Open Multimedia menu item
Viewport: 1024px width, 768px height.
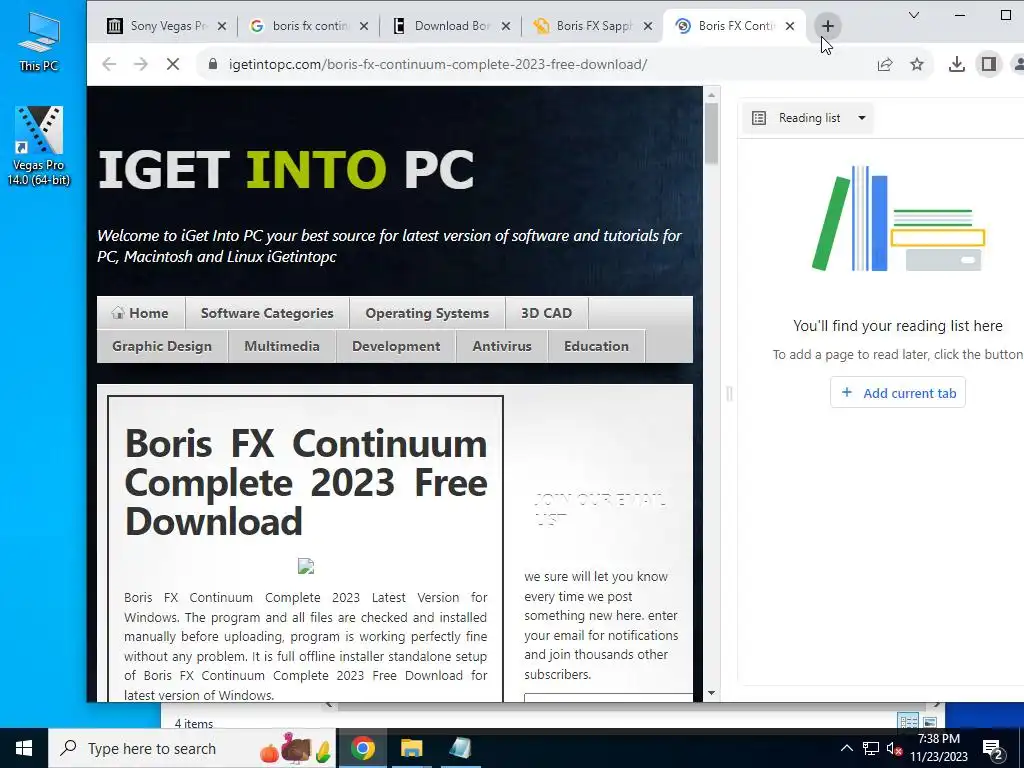point(282,346)
